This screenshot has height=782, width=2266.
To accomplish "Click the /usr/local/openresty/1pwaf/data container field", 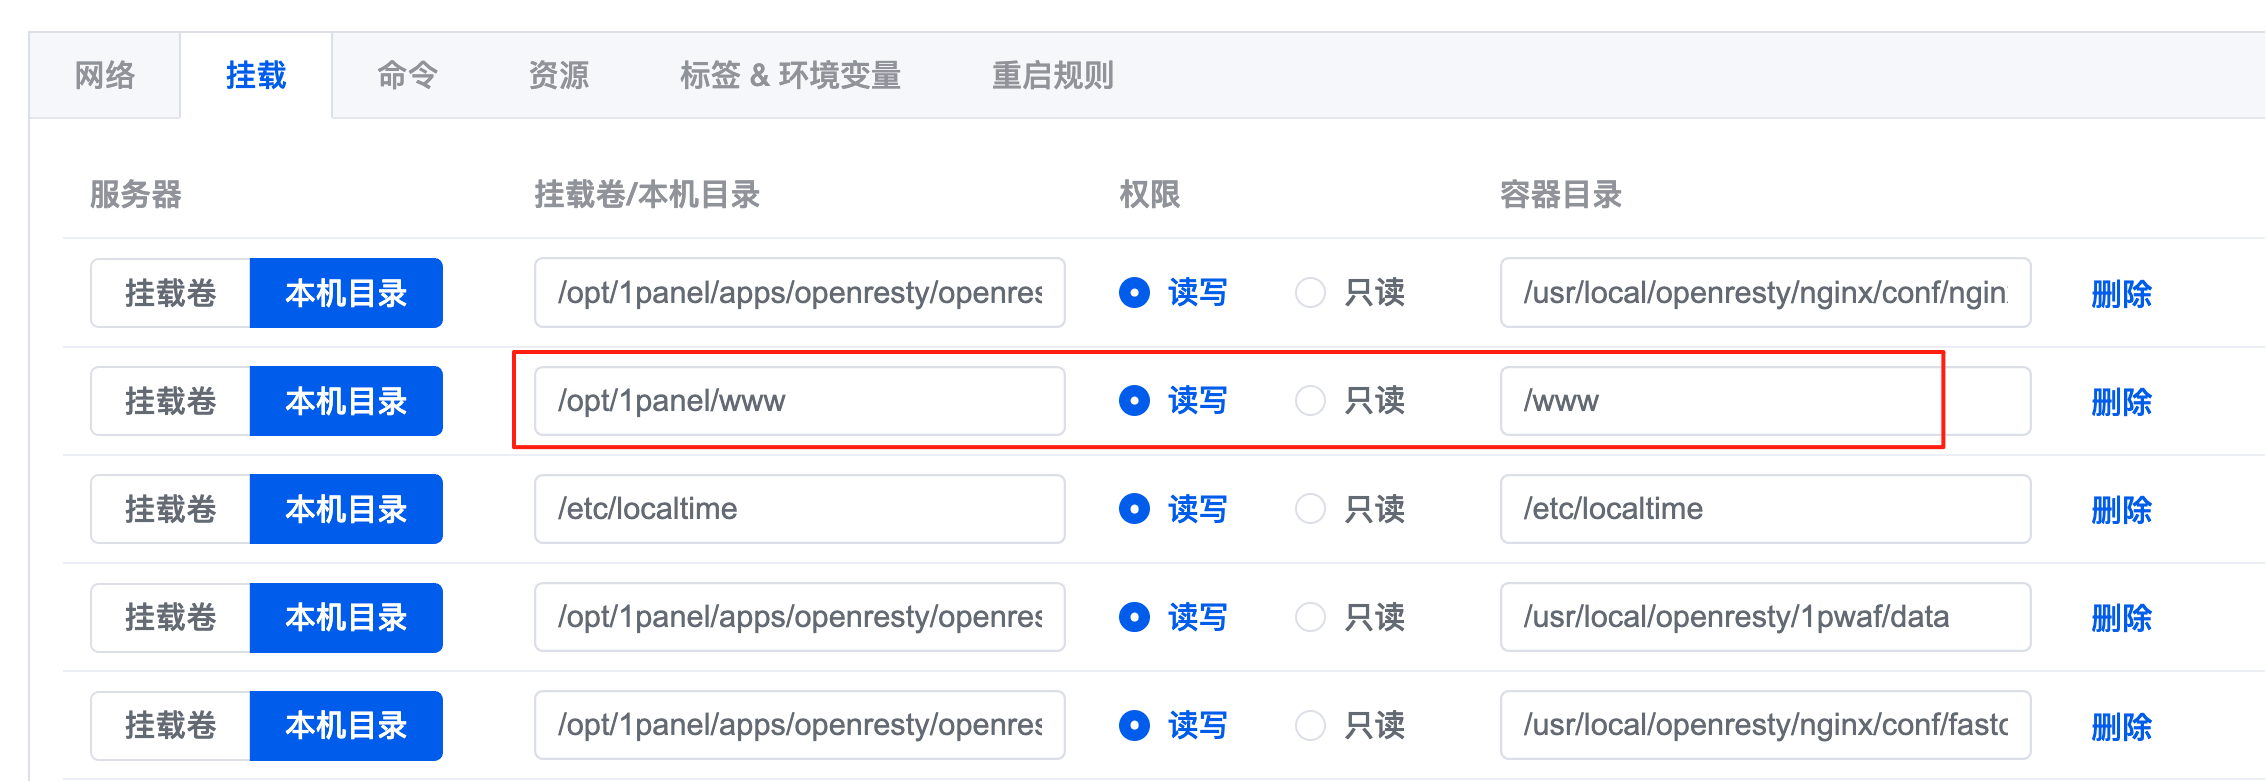I will (1765, 617).
